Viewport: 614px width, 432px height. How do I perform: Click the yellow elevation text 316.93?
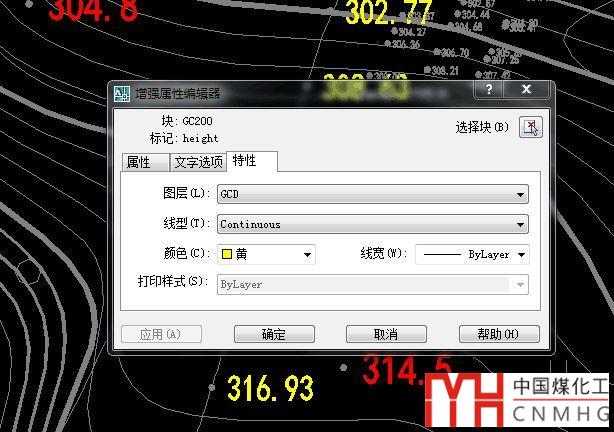point(271,388)
